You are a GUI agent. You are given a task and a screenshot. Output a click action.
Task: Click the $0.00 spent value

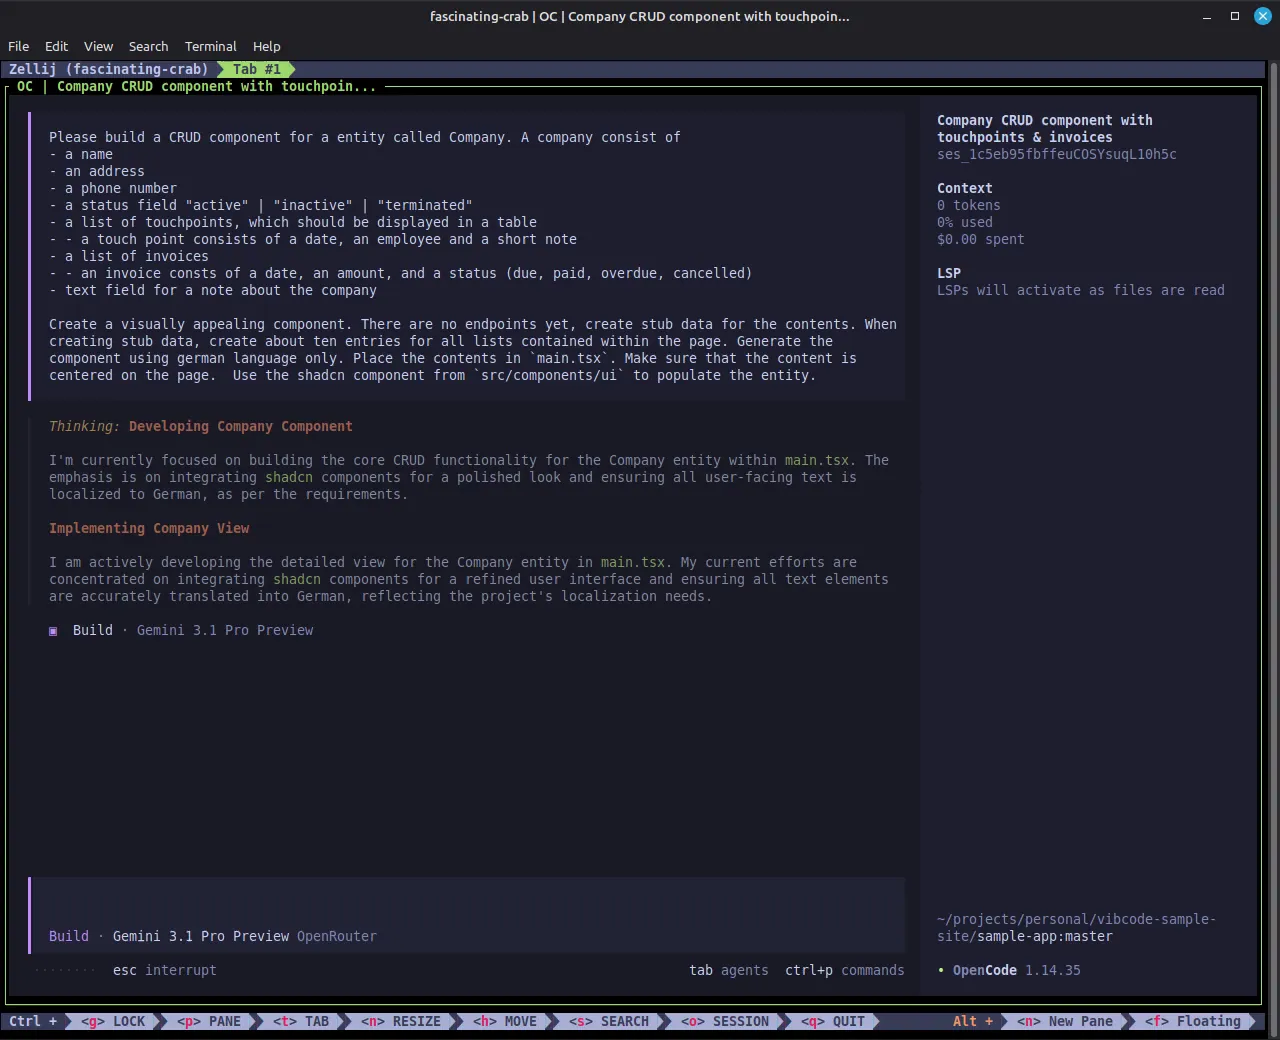[x=981, y=239]
